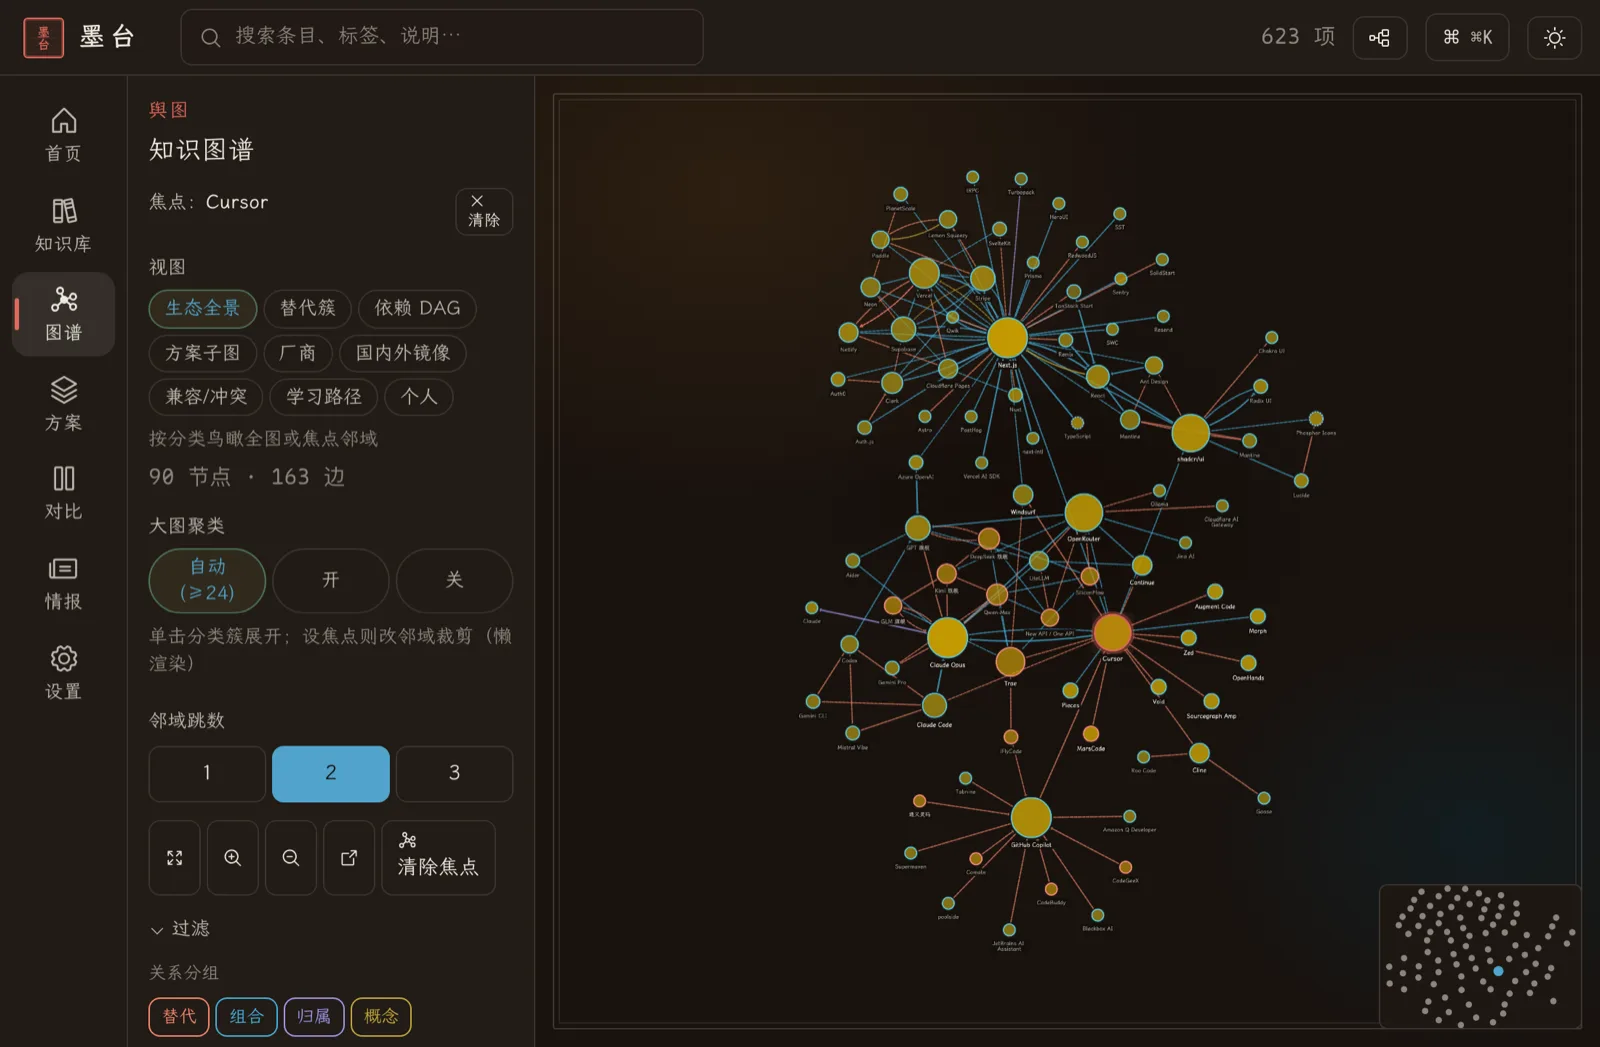The image size is (1600, 1047).
Task: Switch to the 个人 view
Action: (x=419, y=397)
